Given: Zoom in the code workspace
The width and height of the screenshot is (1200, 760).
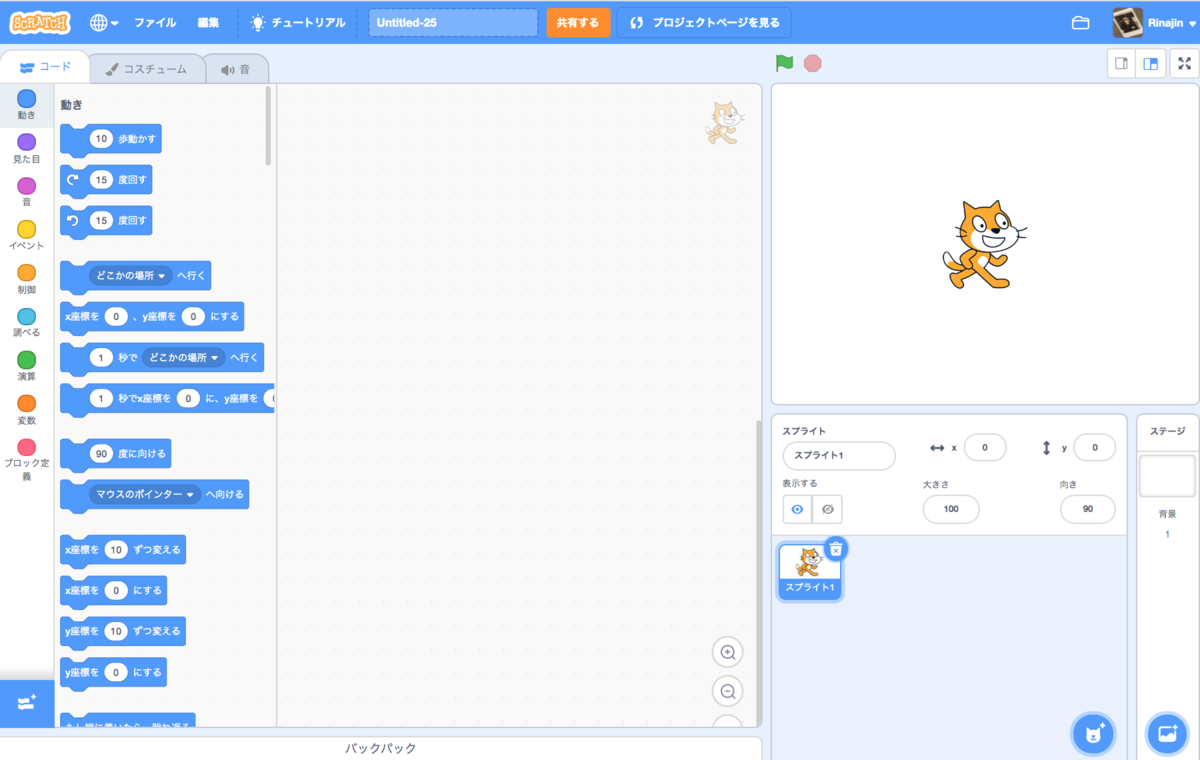Looking at the screenshot, I should (x=728, y=653).
